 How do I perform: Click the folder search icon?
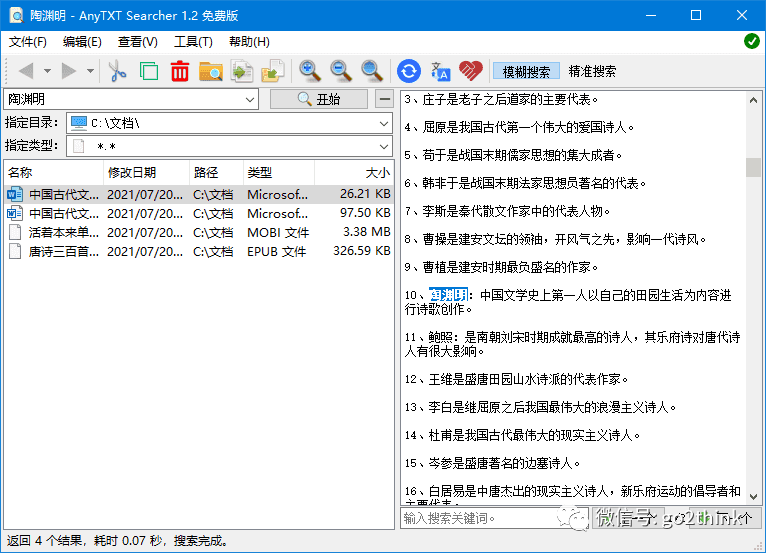click(x=211, y=71)
